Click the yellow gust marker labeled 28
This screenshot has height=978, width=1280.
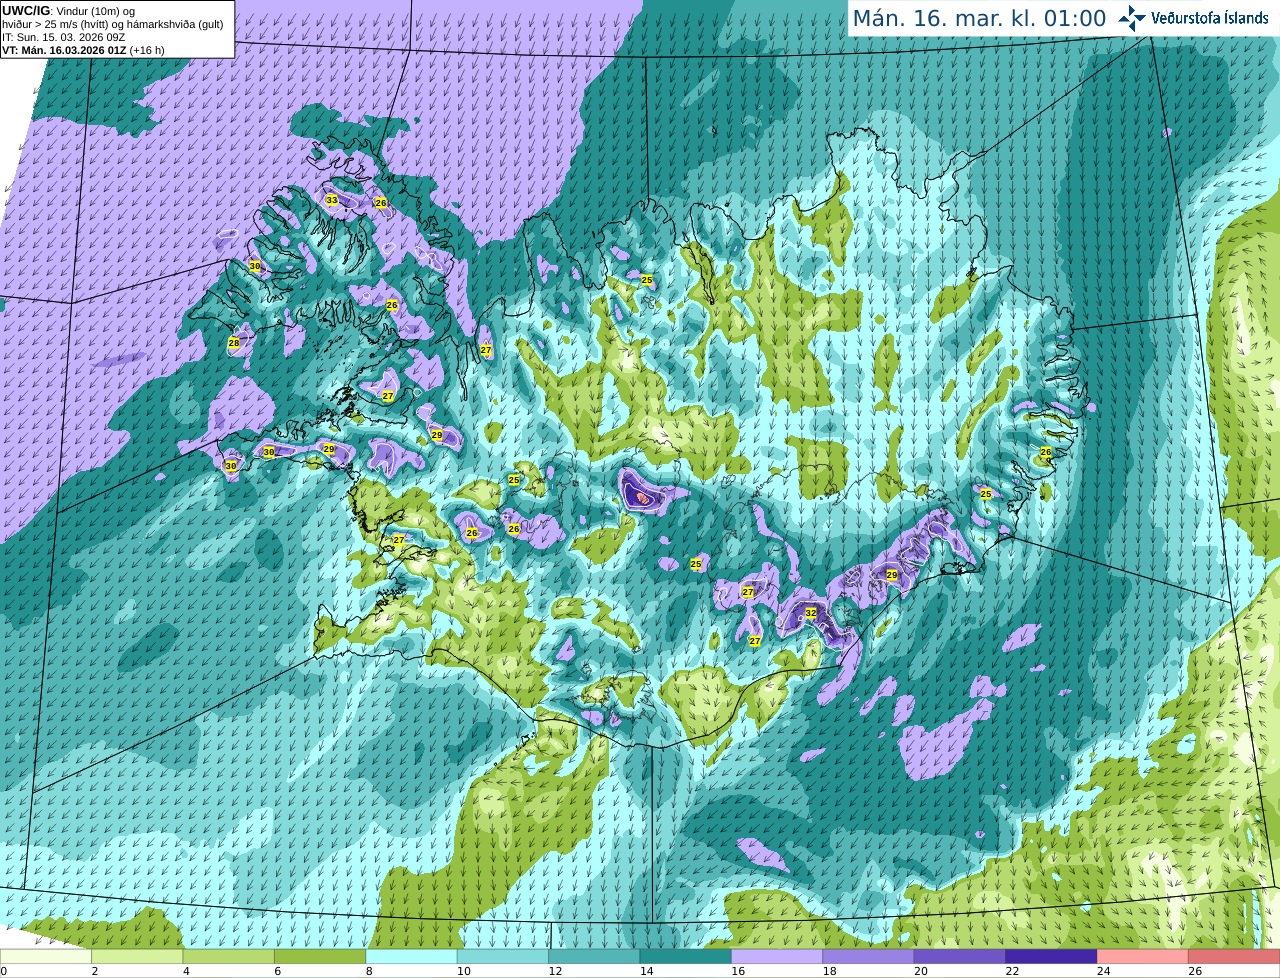(x=234, y=343)
